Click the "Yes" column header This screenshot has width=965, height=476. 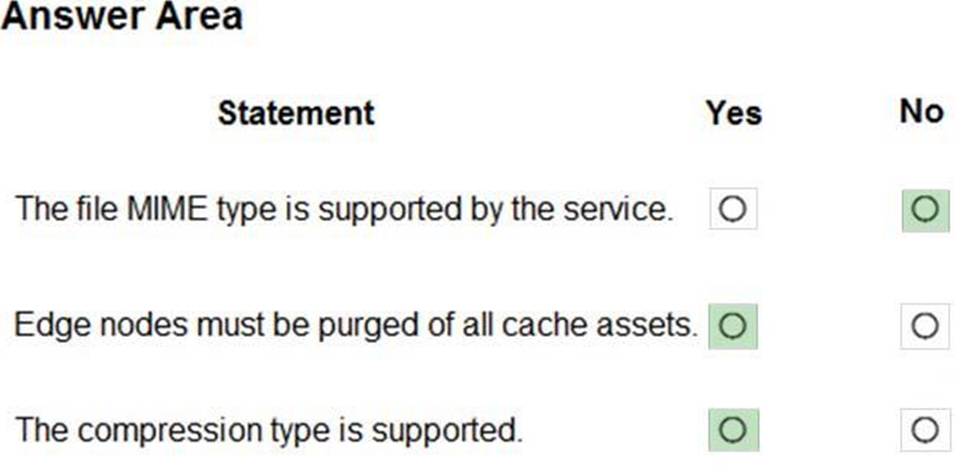tap(733, 112)
